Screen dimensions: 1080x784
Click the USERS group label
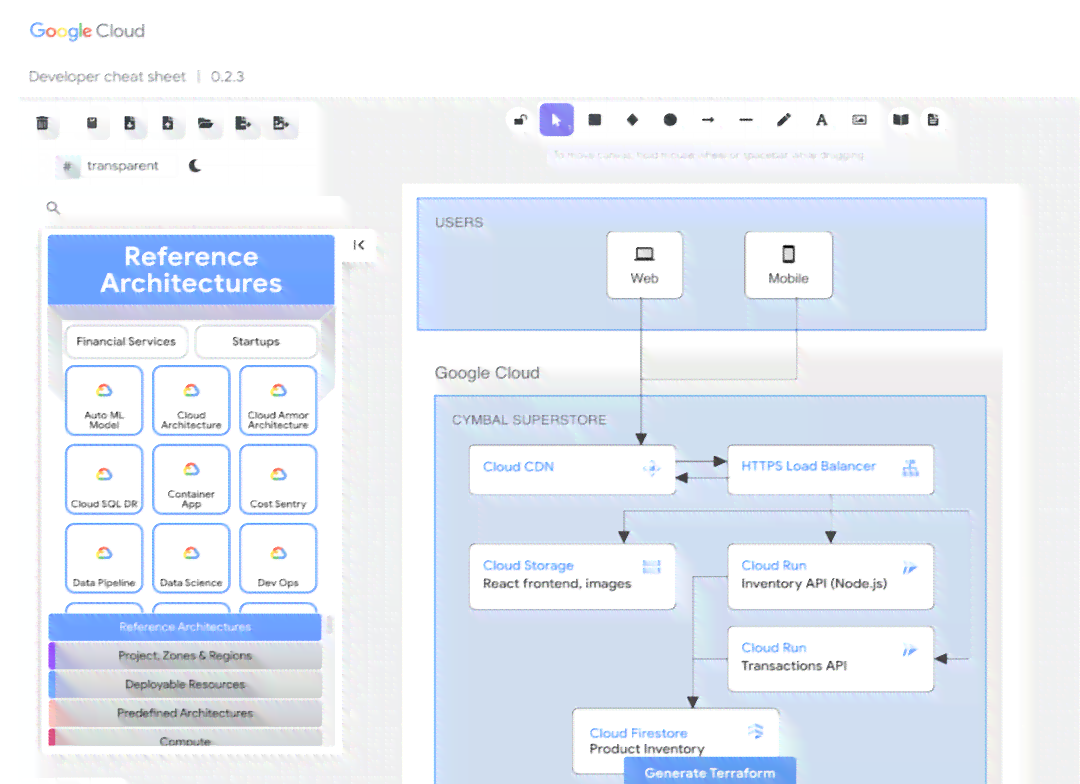[x=459, y=223]
